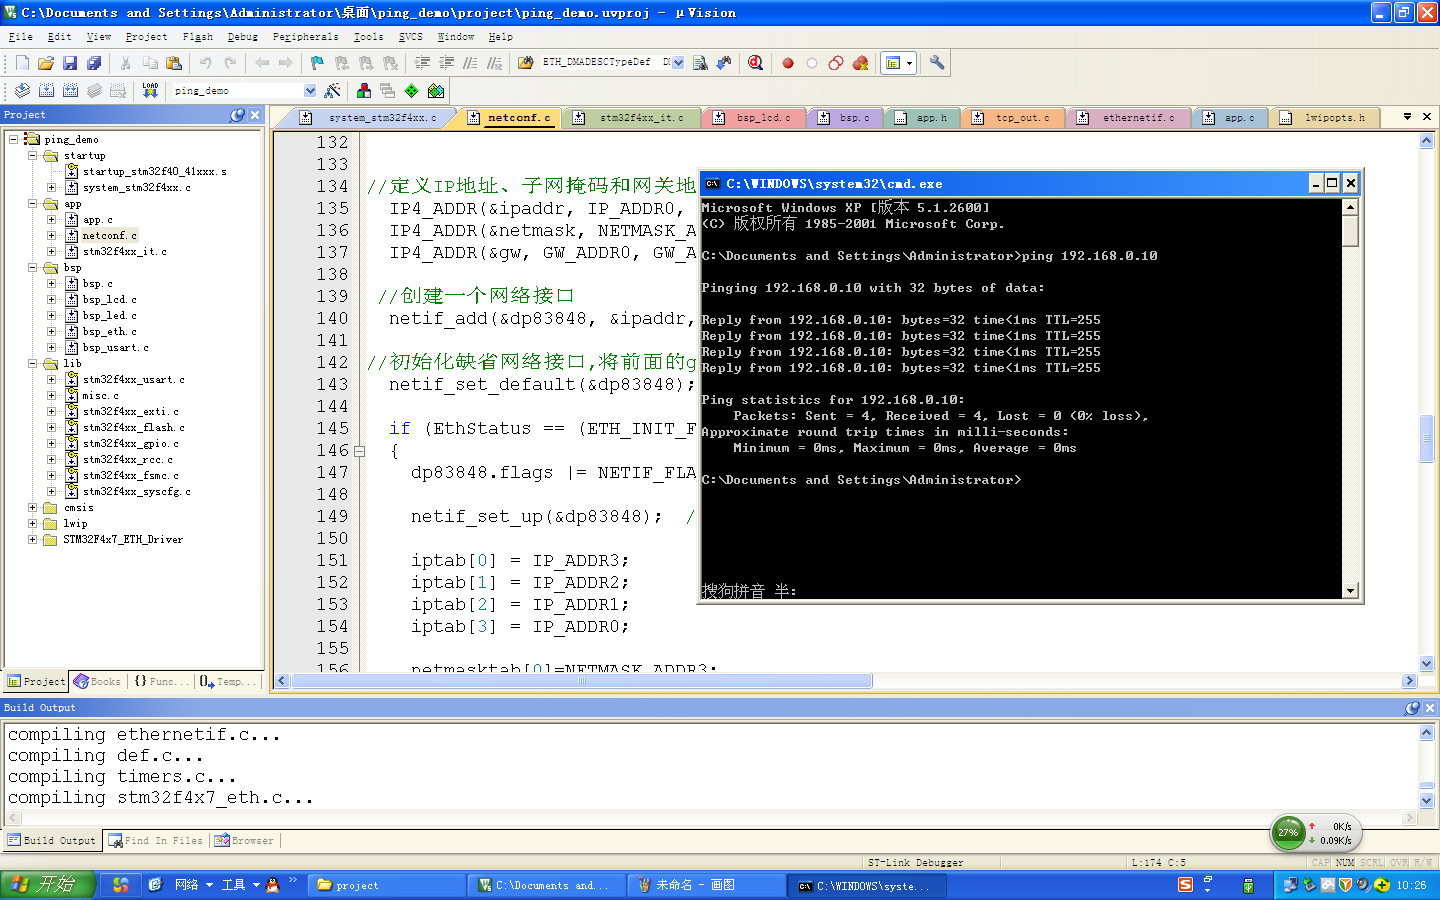This screenshot has width=1440, height=900.
Task: Open Browser output tab
Action: pyautogui.click(x=243, y=841)
